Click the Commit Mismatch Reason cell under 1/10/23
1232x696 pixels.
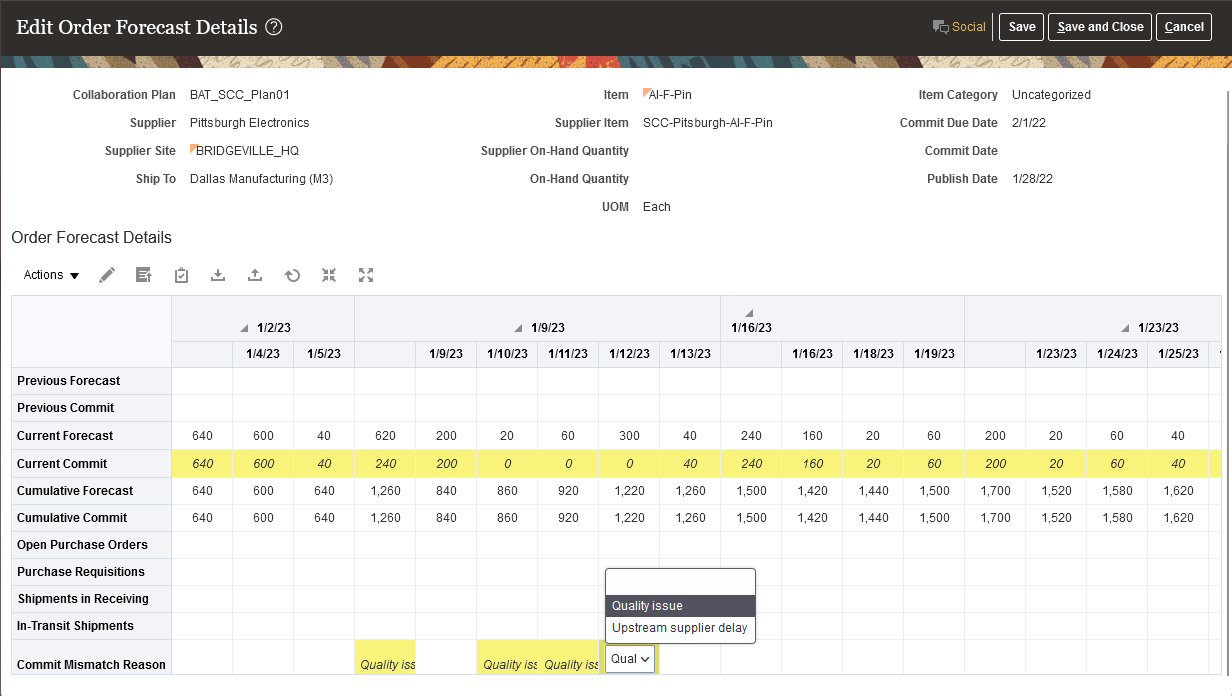tap(507, 659)
